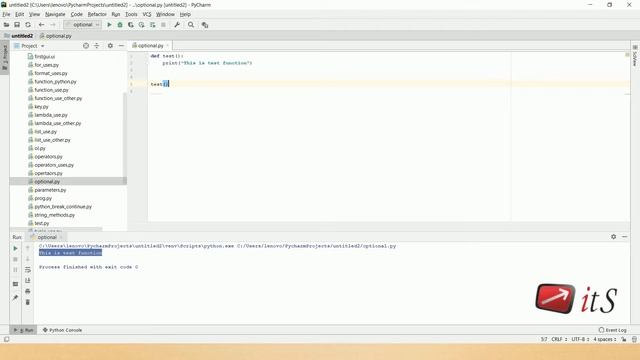Toggle soft-wrap in Run console
Screen dimensions: 640x360
coord(28,270)
